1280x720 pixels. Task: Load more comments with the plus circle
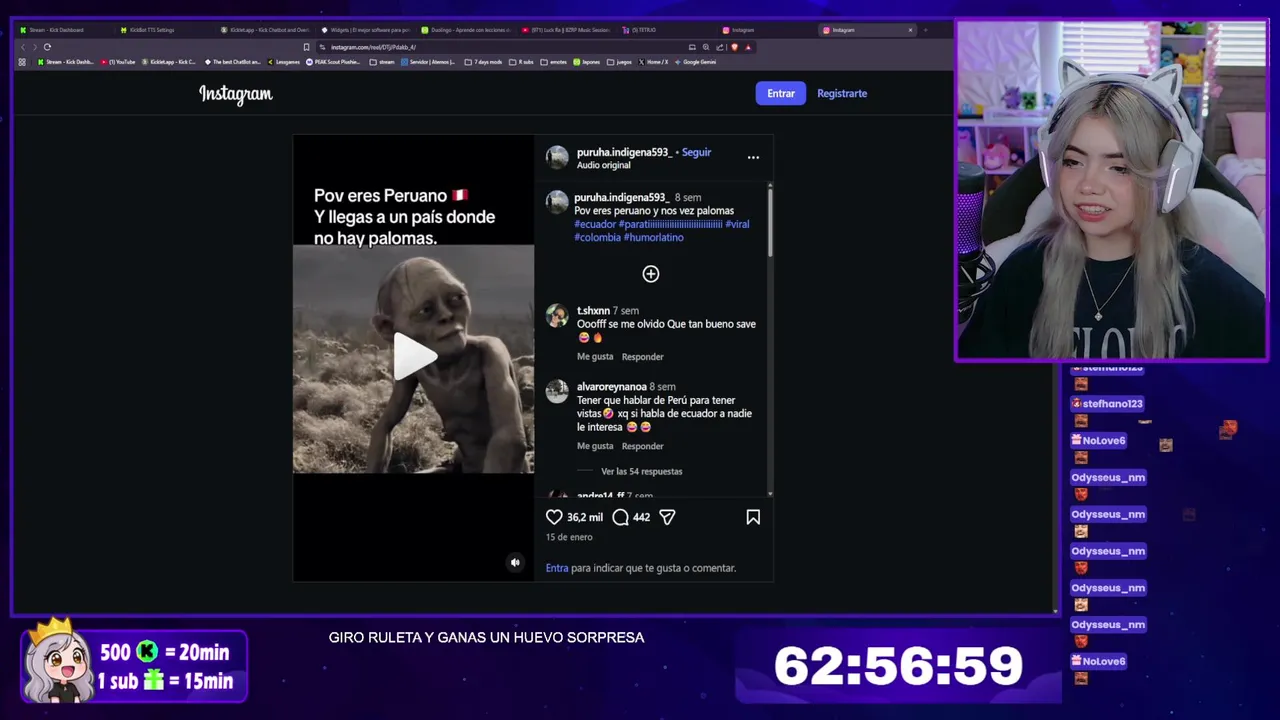(x=651, y=274)
